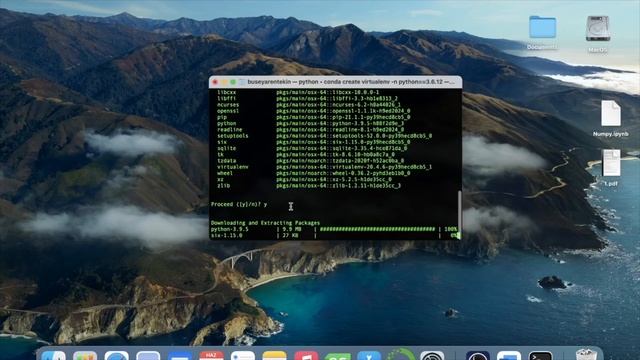Open Music from the Dock
Viewport: 640px width, 360px height.
(306, 355)
